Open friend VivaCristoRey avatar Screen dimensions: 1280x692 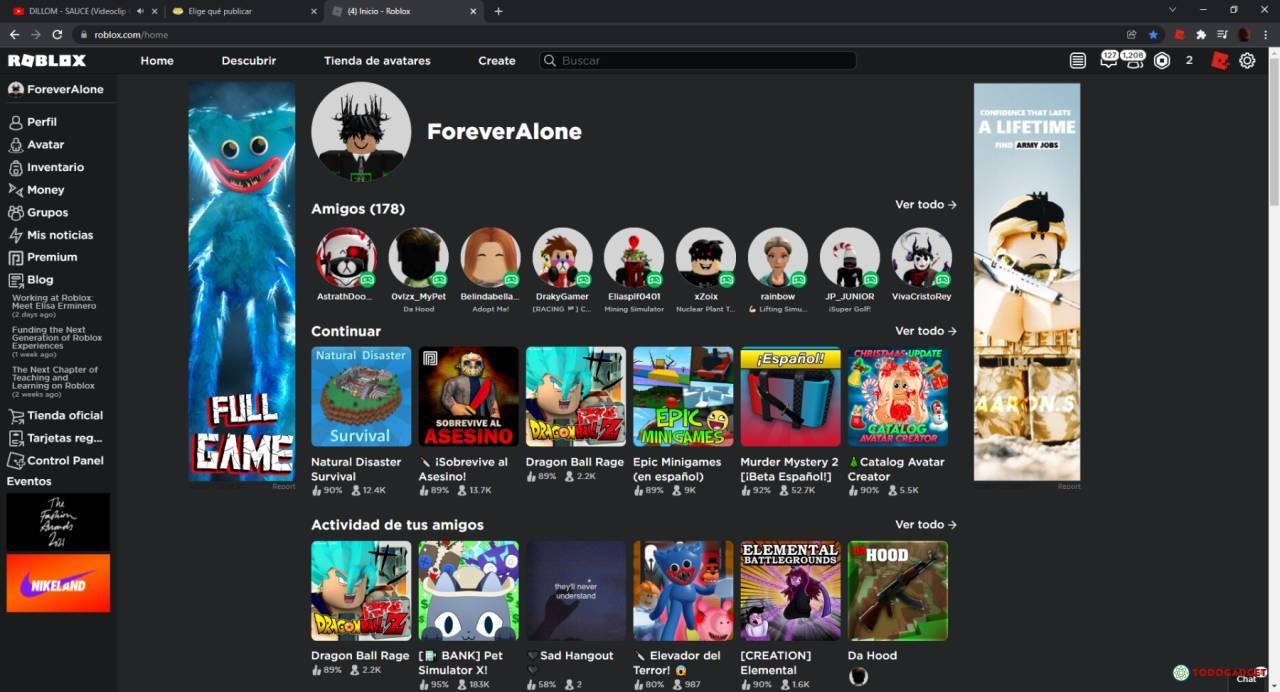click(x=922, y=258)
